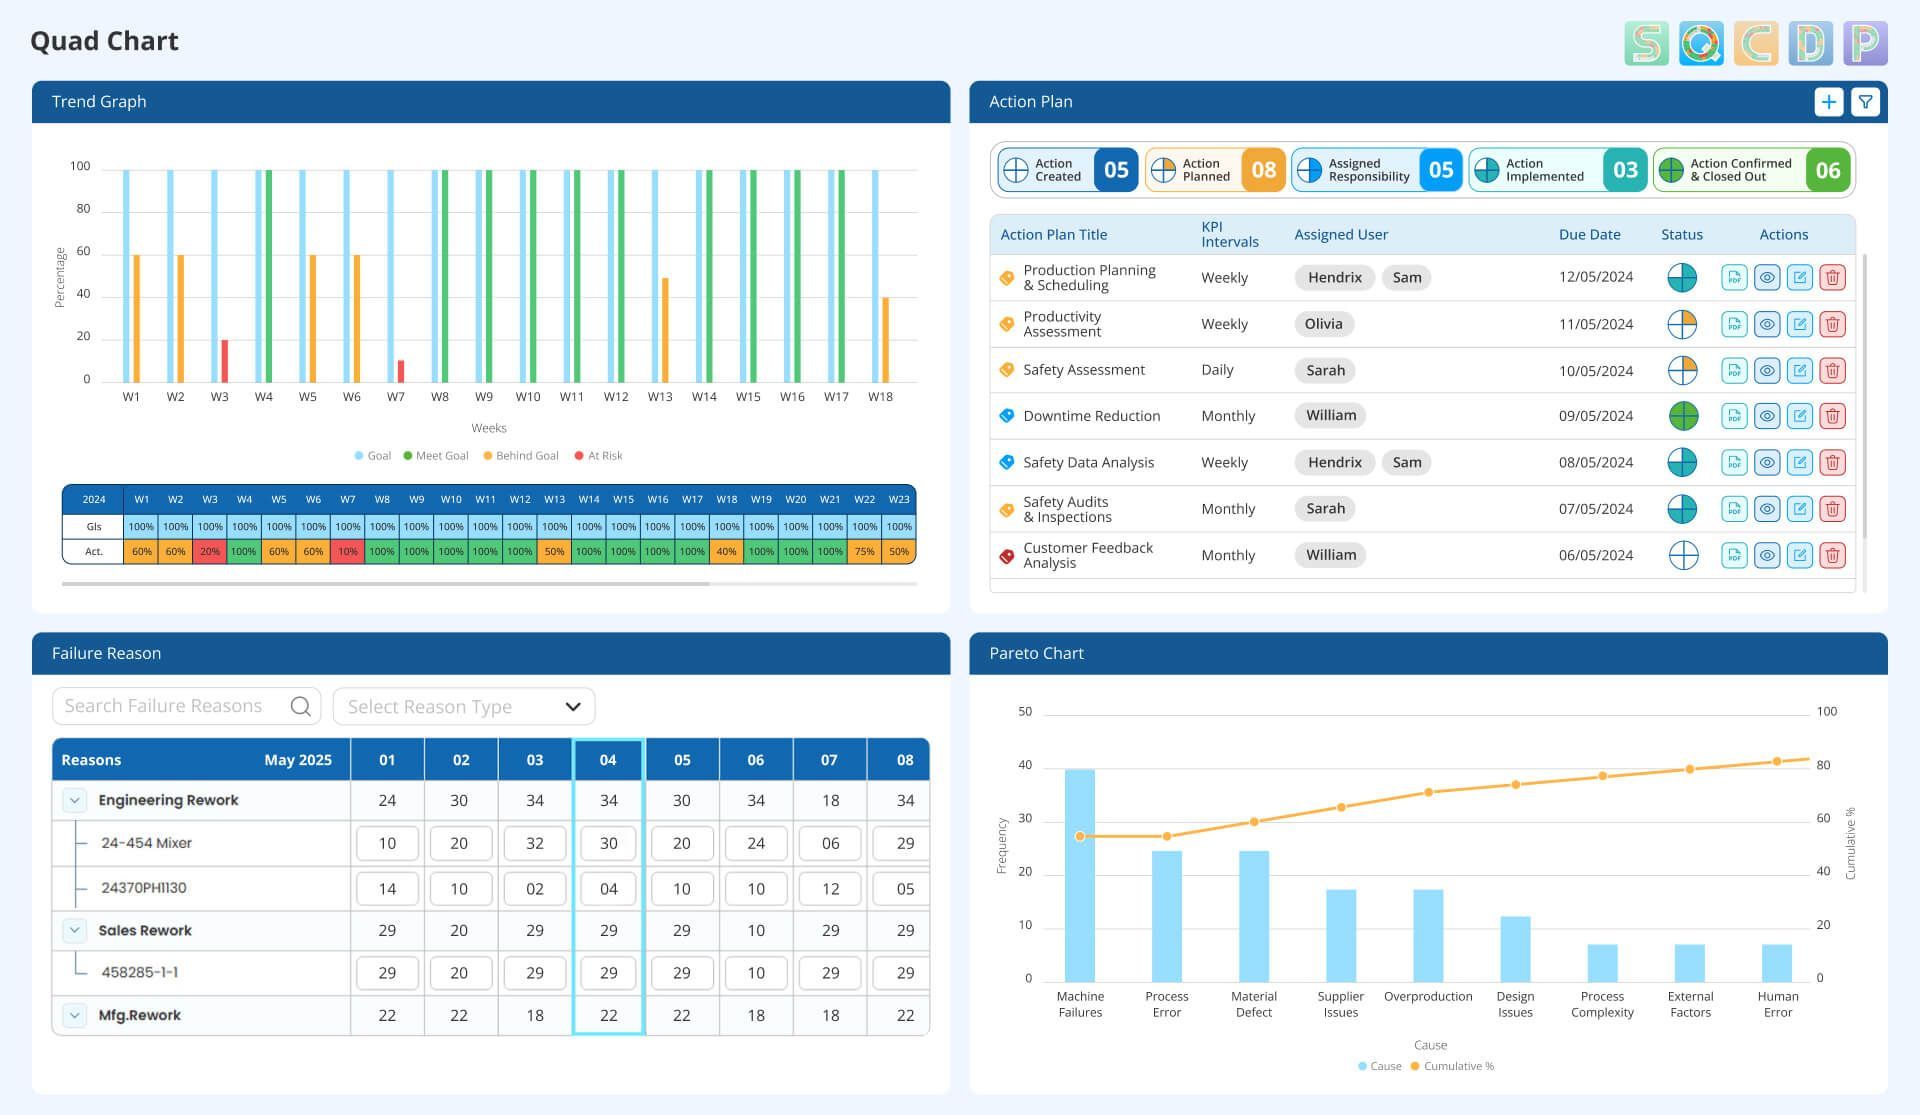
Task: Delete the Customer Feedback Analysis action
Action: pos(1832,555)
